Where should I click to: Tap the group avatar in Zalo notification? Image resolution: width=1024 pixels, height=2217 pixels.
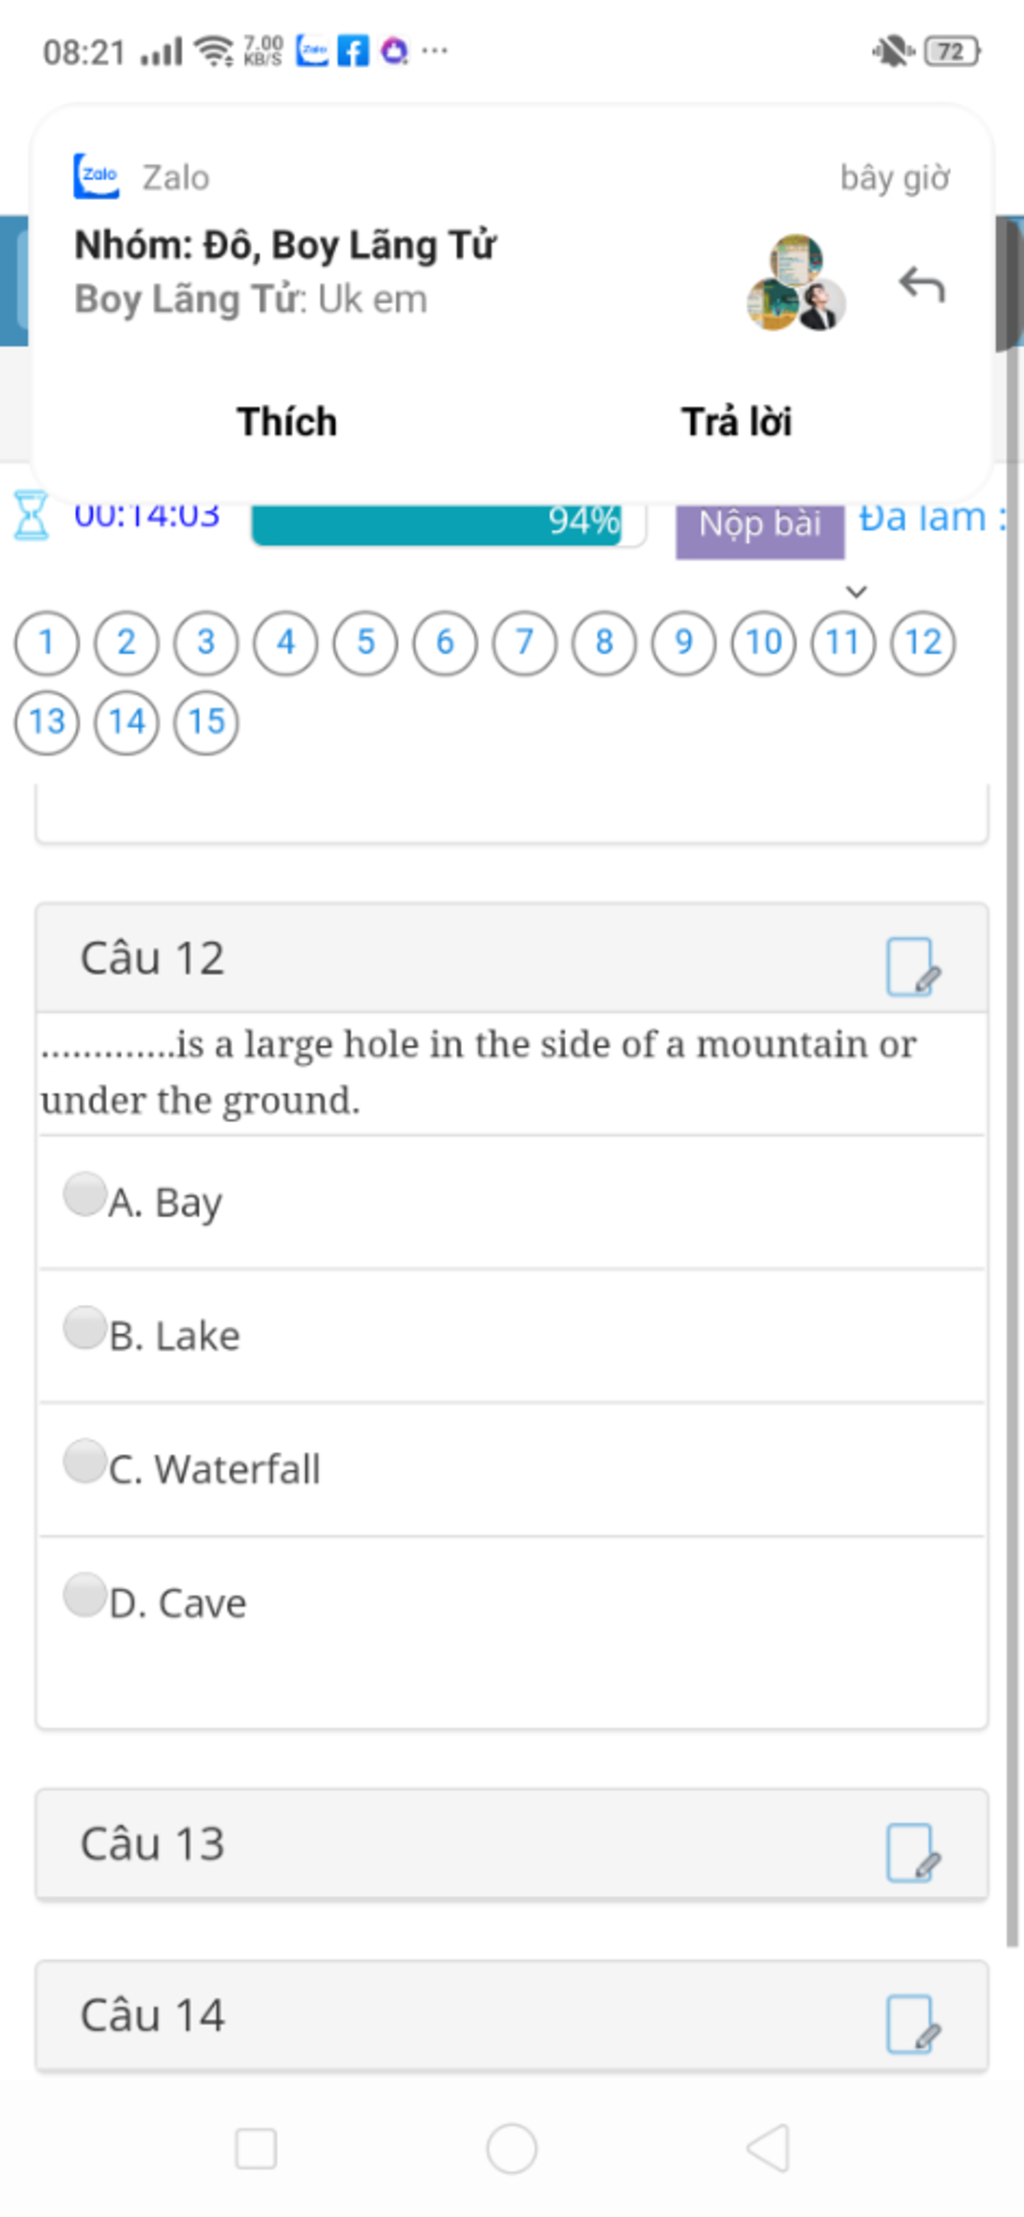tap(797, 283)
